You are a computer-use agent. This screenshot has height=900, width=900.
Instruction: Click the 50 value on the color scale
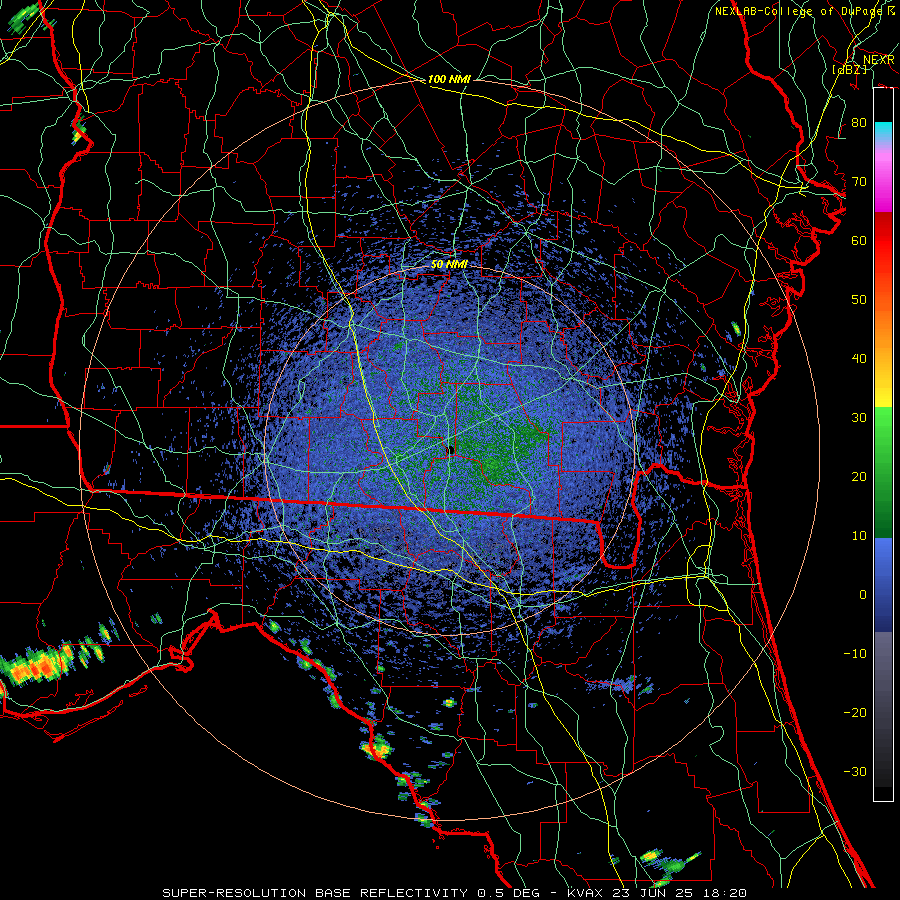click(859, 300)
